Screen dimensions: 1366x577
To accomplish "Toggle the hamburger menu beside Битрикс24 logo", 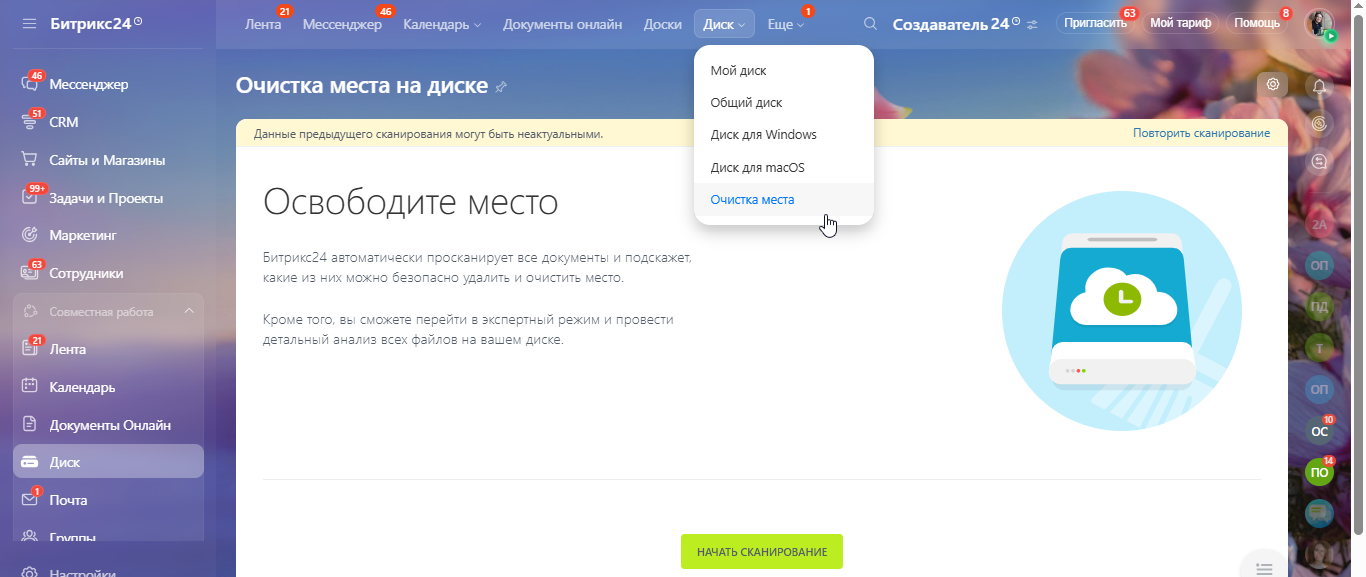I will tap(29, 22).
